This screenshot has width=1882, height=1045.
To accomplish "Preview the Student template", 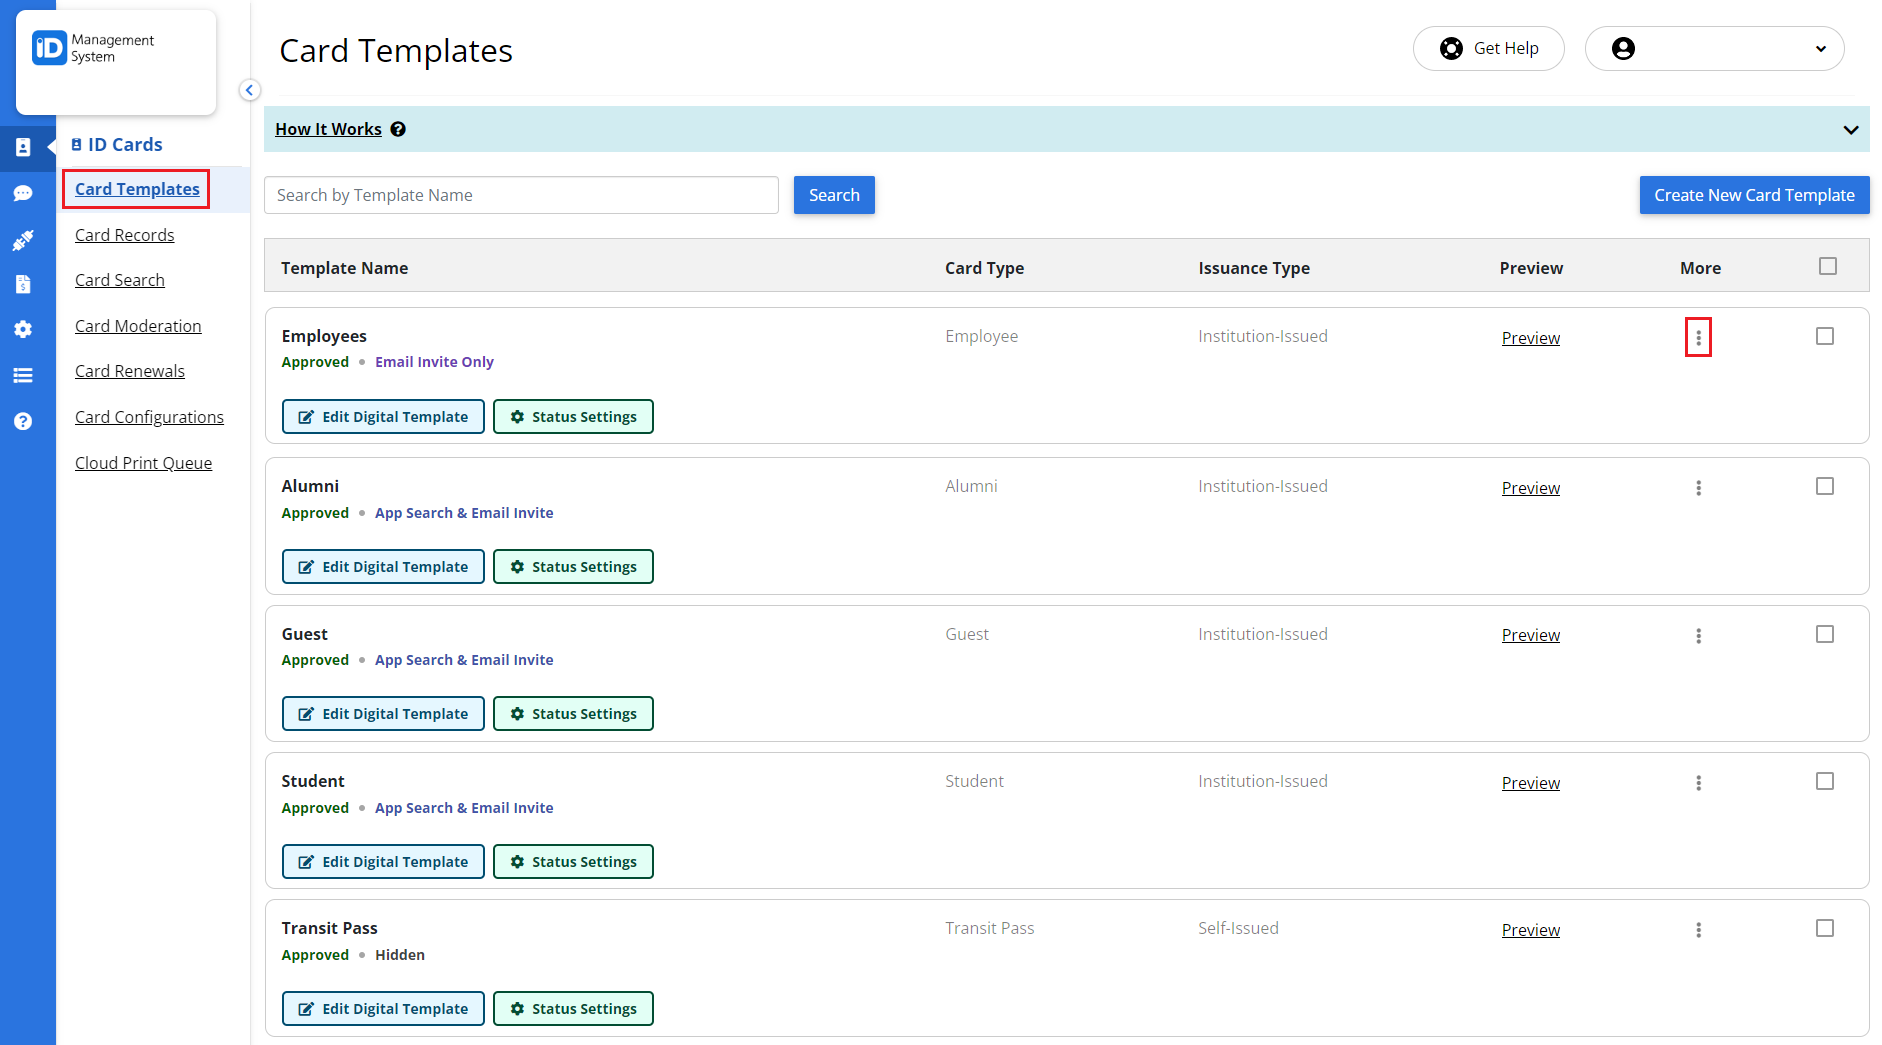I will tap(1530, 783).
